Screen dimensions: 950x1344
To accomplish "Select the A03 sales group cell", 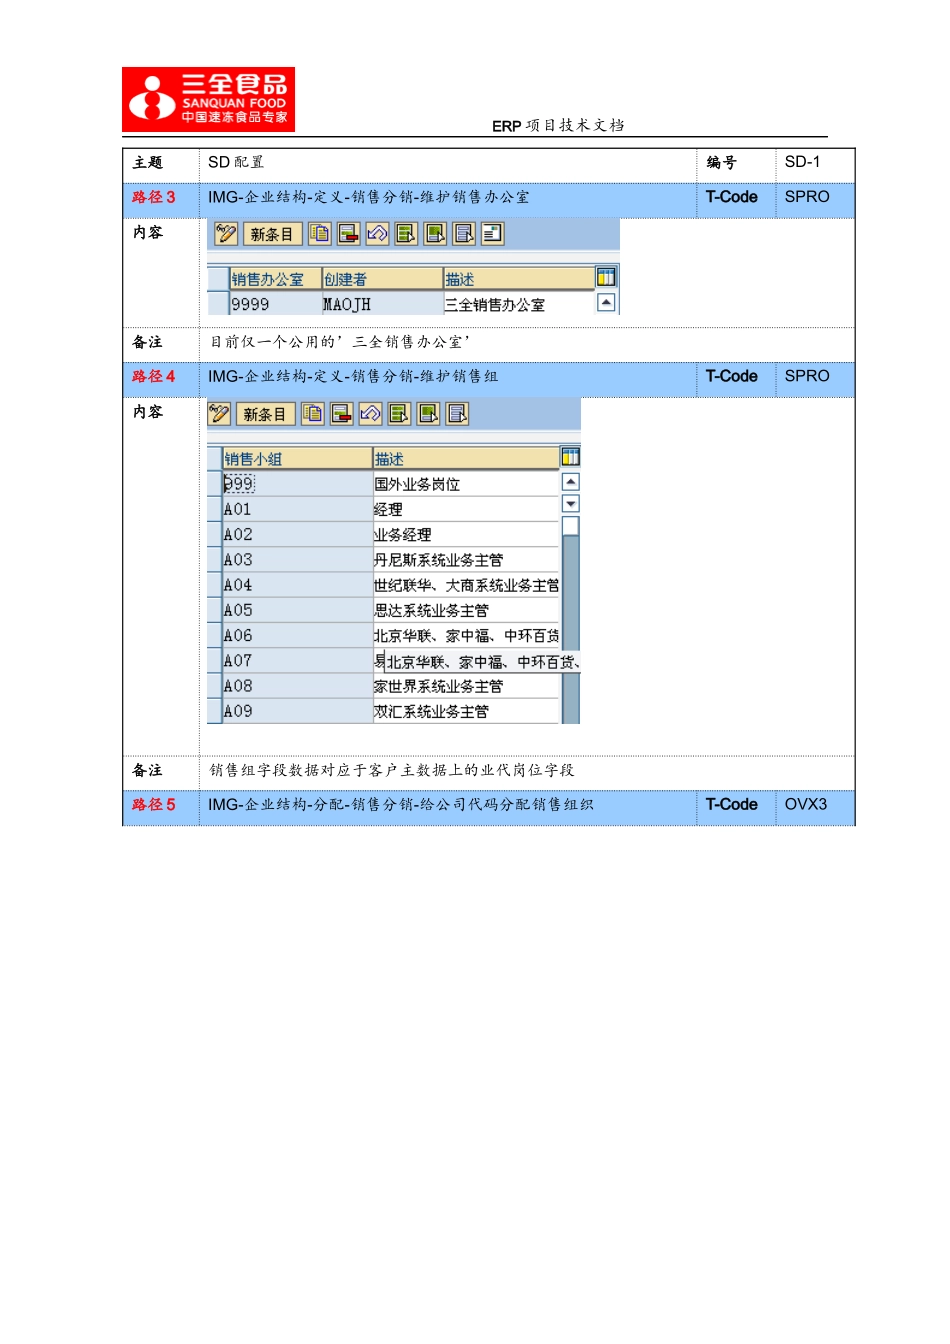I will pyautogui.click(x=297, y=560).
